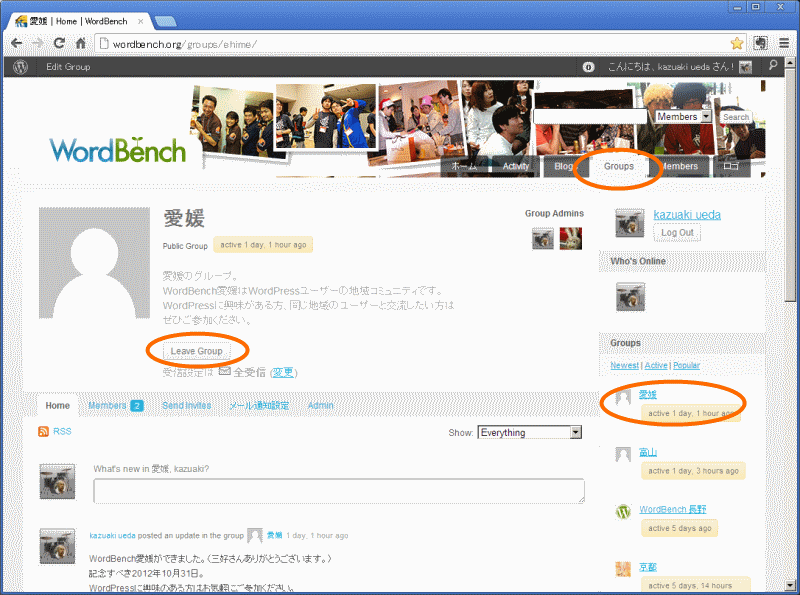
Task: Click the WordPress logo in admin bar
Action: point(20,67)
